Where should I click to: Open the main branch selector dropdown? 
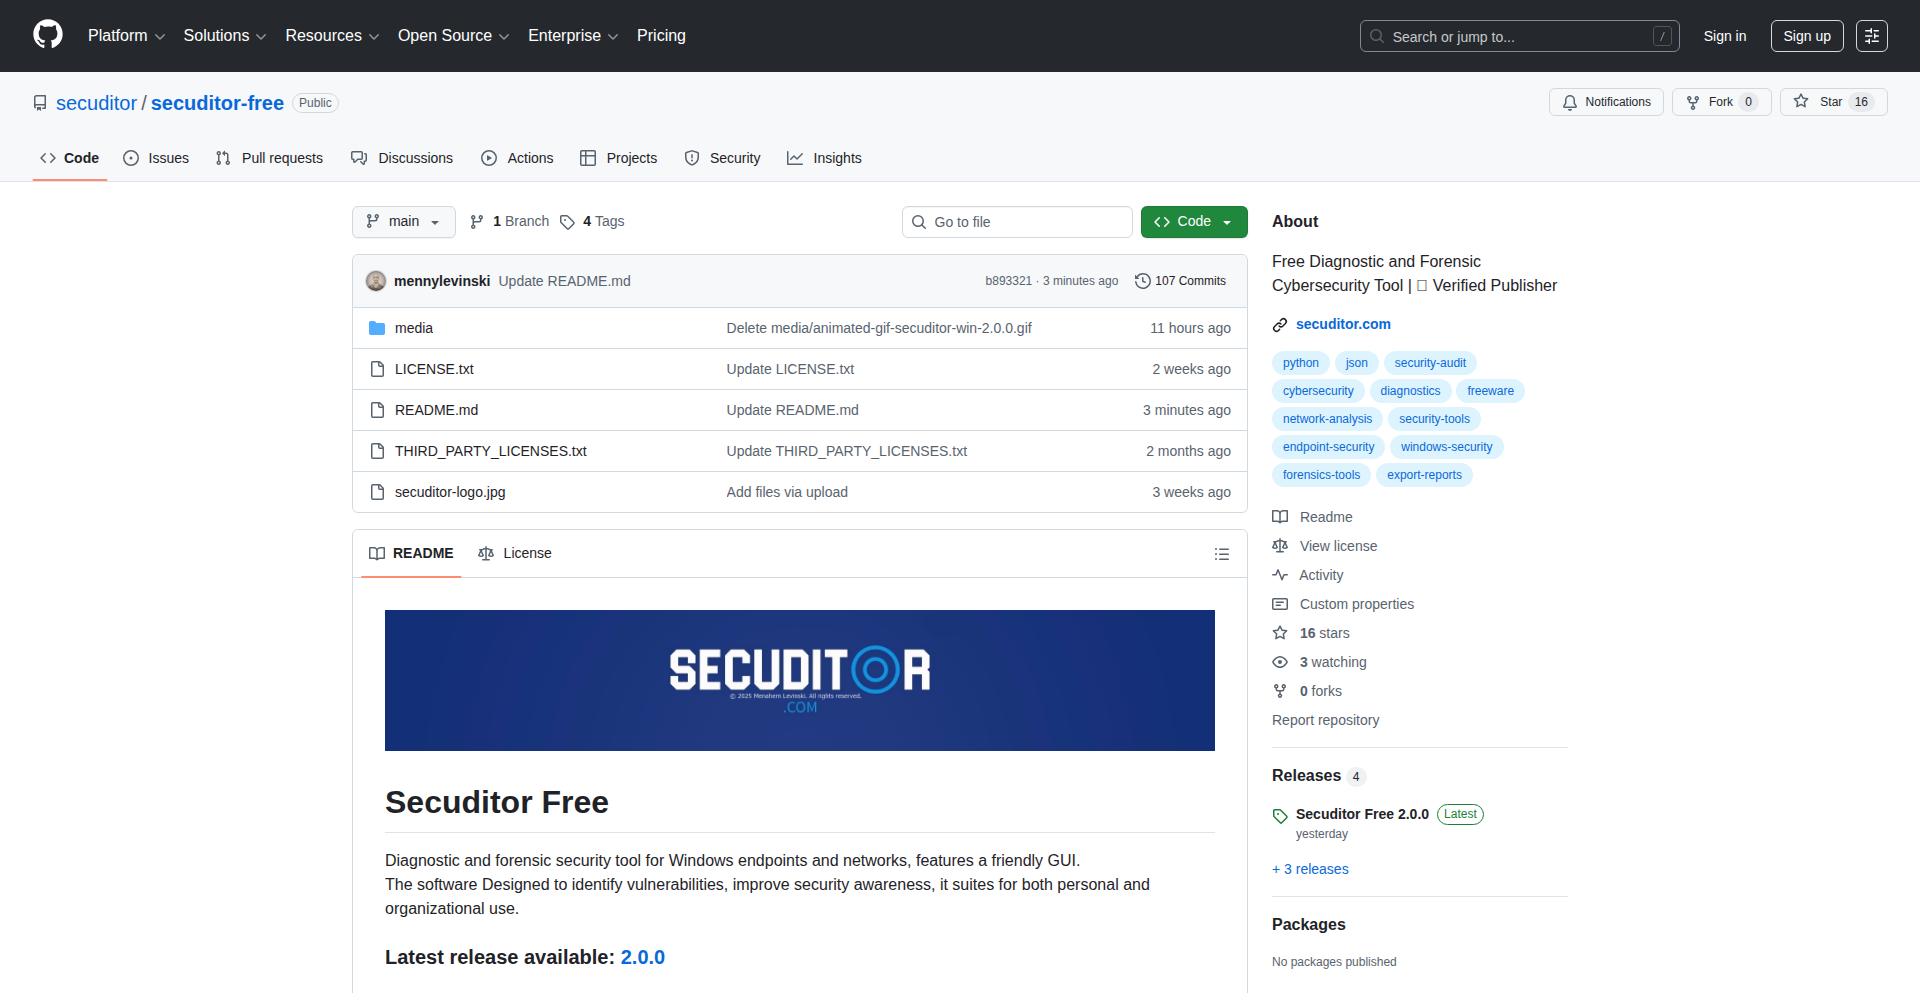pos(403,222)
